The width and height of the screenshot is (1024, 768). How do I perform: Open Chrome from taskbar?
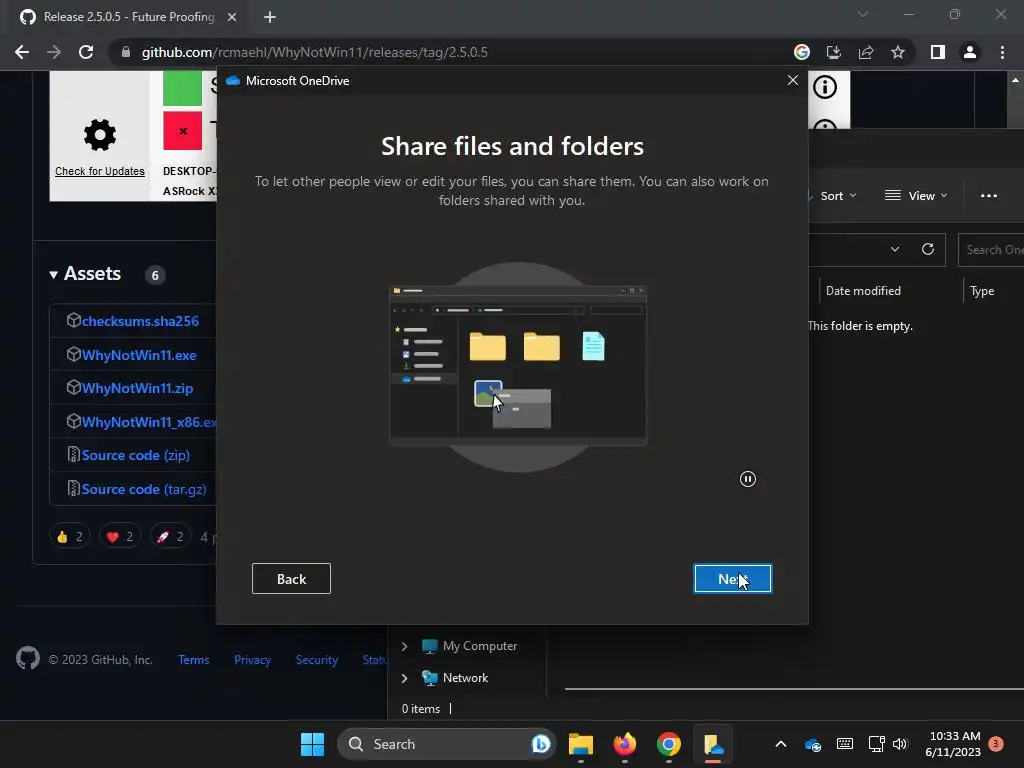coord(668,744)
